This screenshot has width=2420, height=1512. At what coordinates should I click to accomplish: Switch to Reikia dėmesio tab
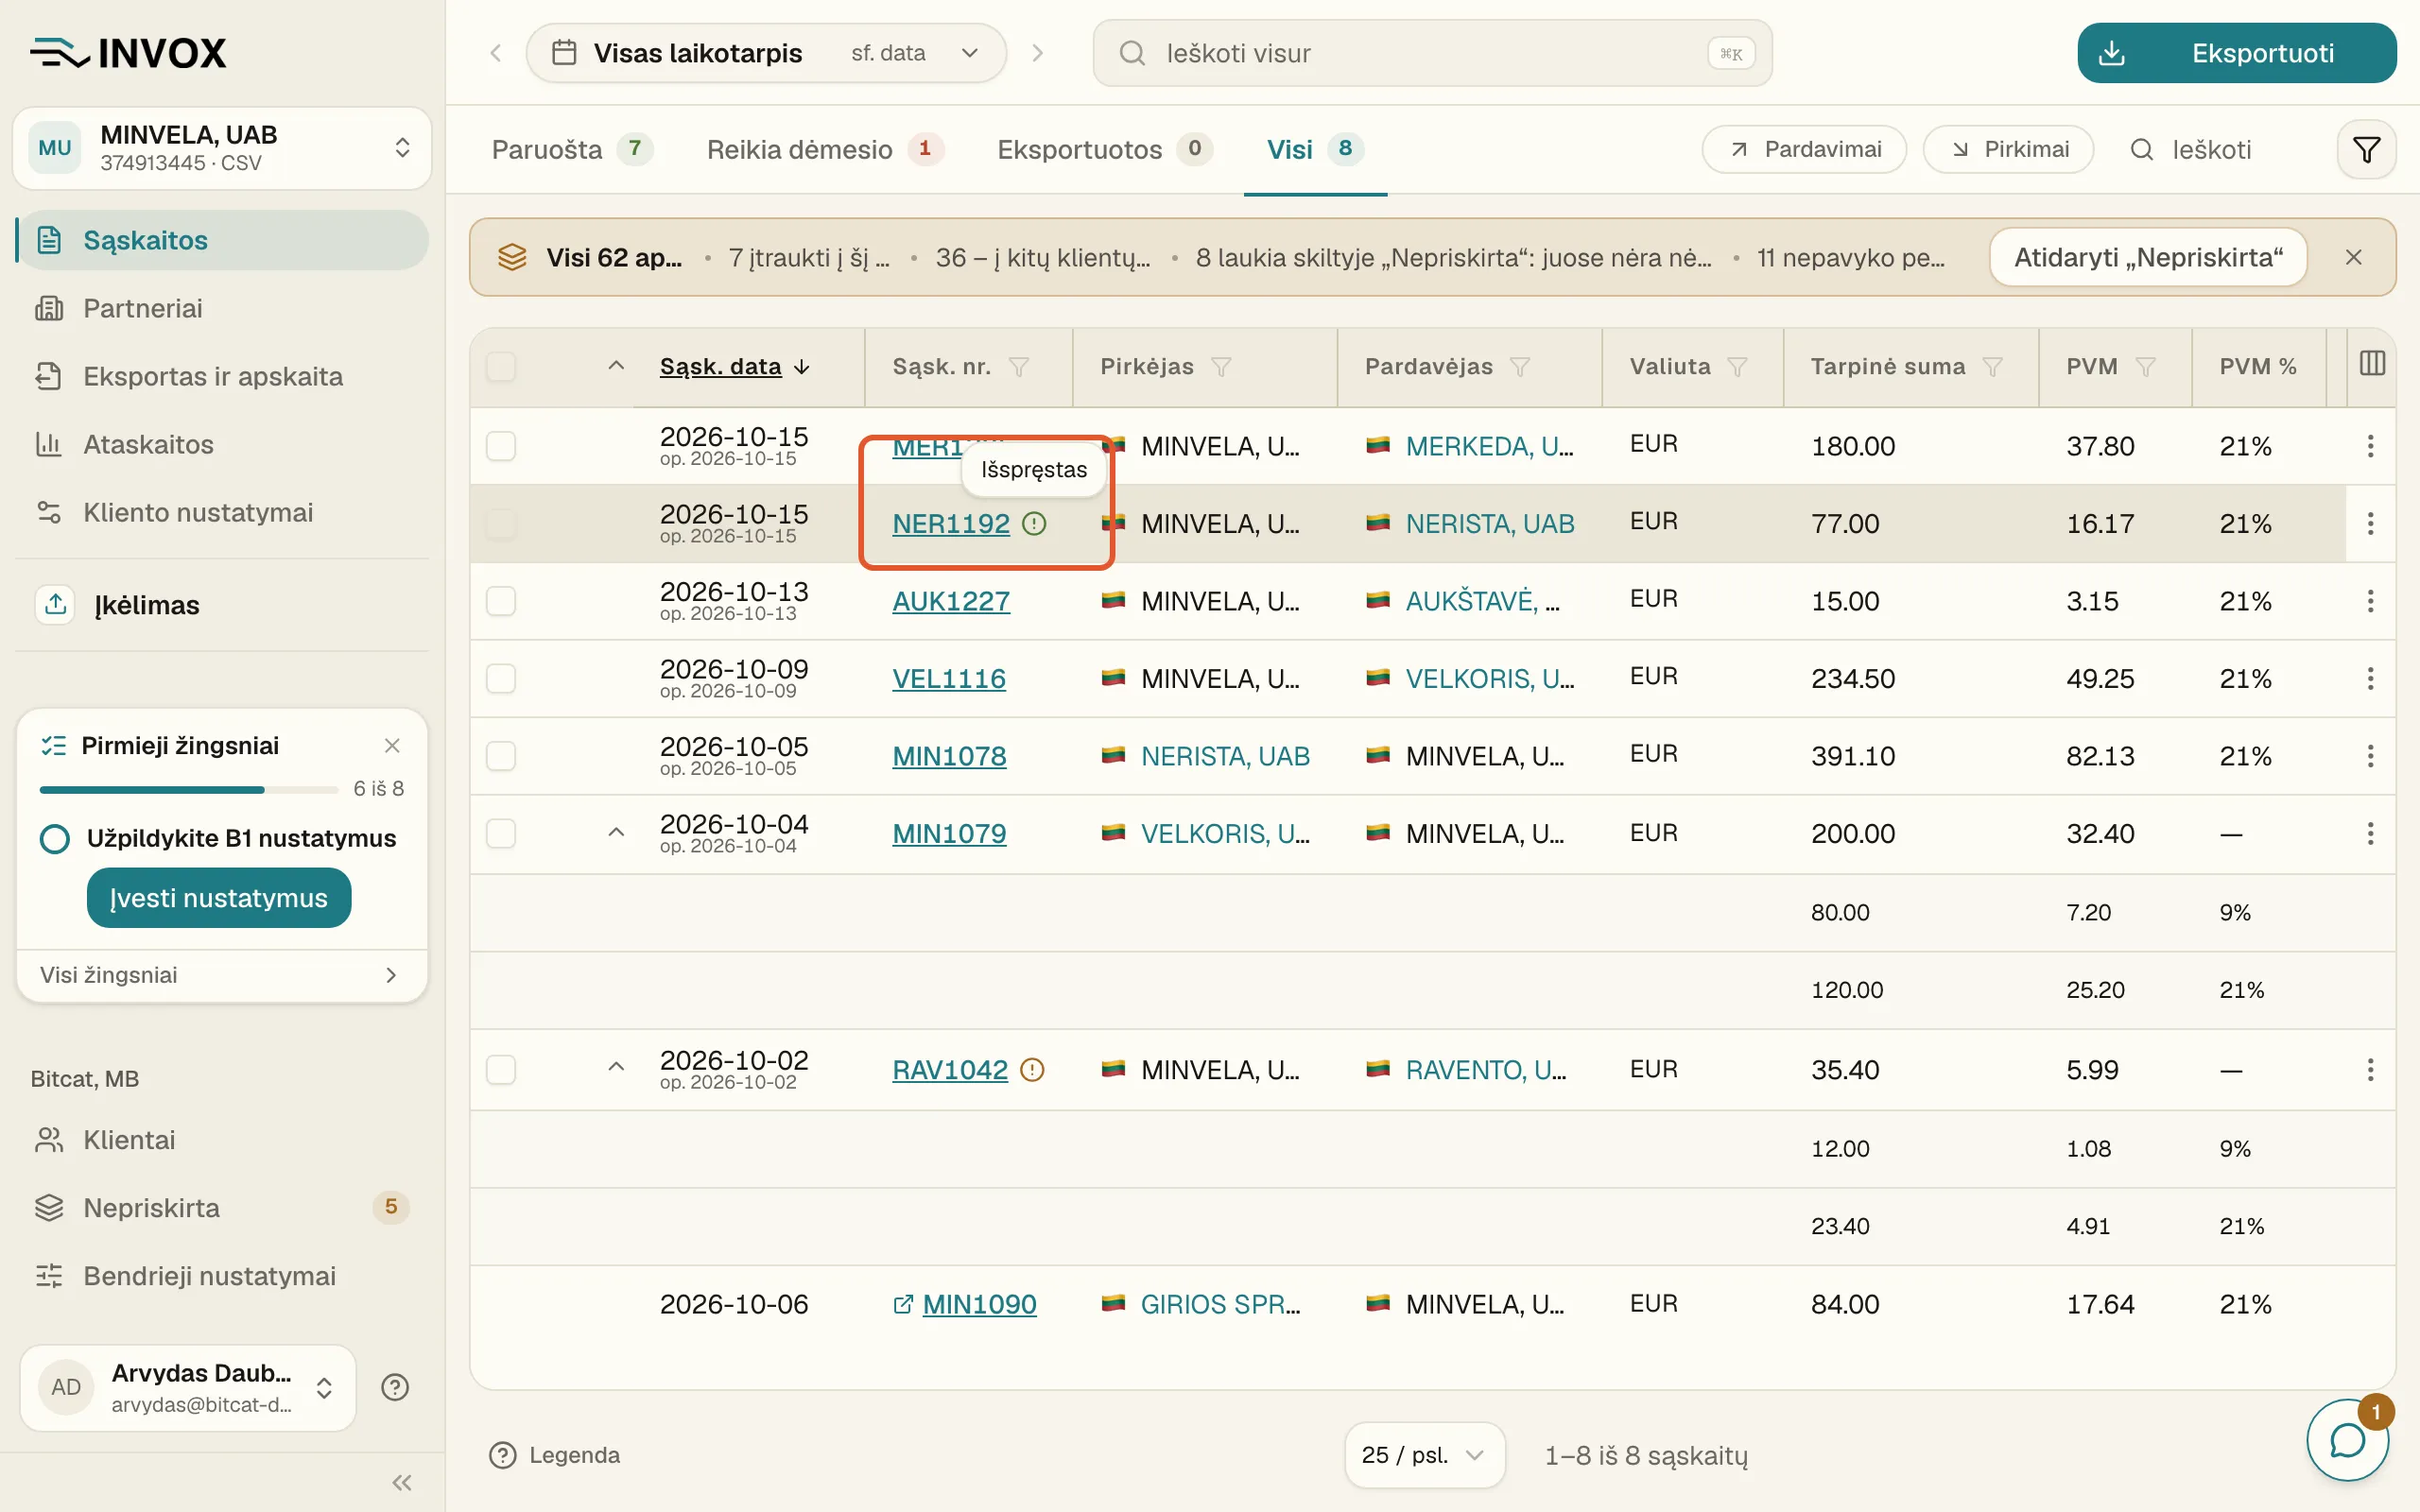pyautogui.click(x=824, y=150)
